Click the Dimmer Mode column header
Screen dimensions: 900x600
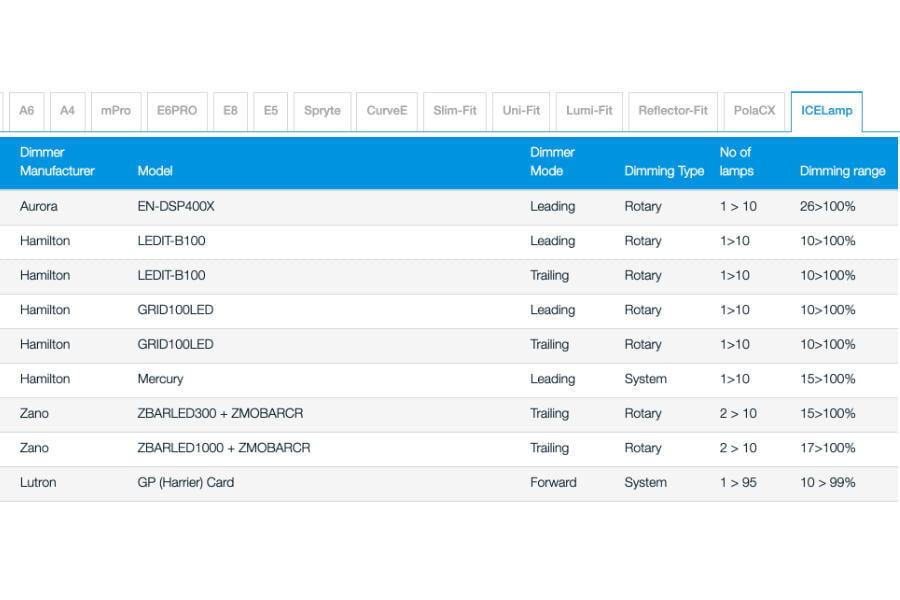(552, 161)
